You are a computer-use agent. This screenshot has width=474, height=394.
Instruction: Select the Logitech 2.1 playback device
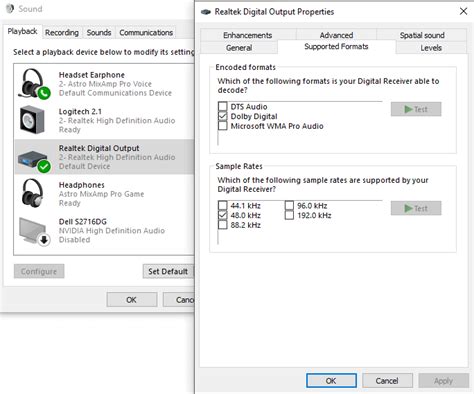click(104, 121)
